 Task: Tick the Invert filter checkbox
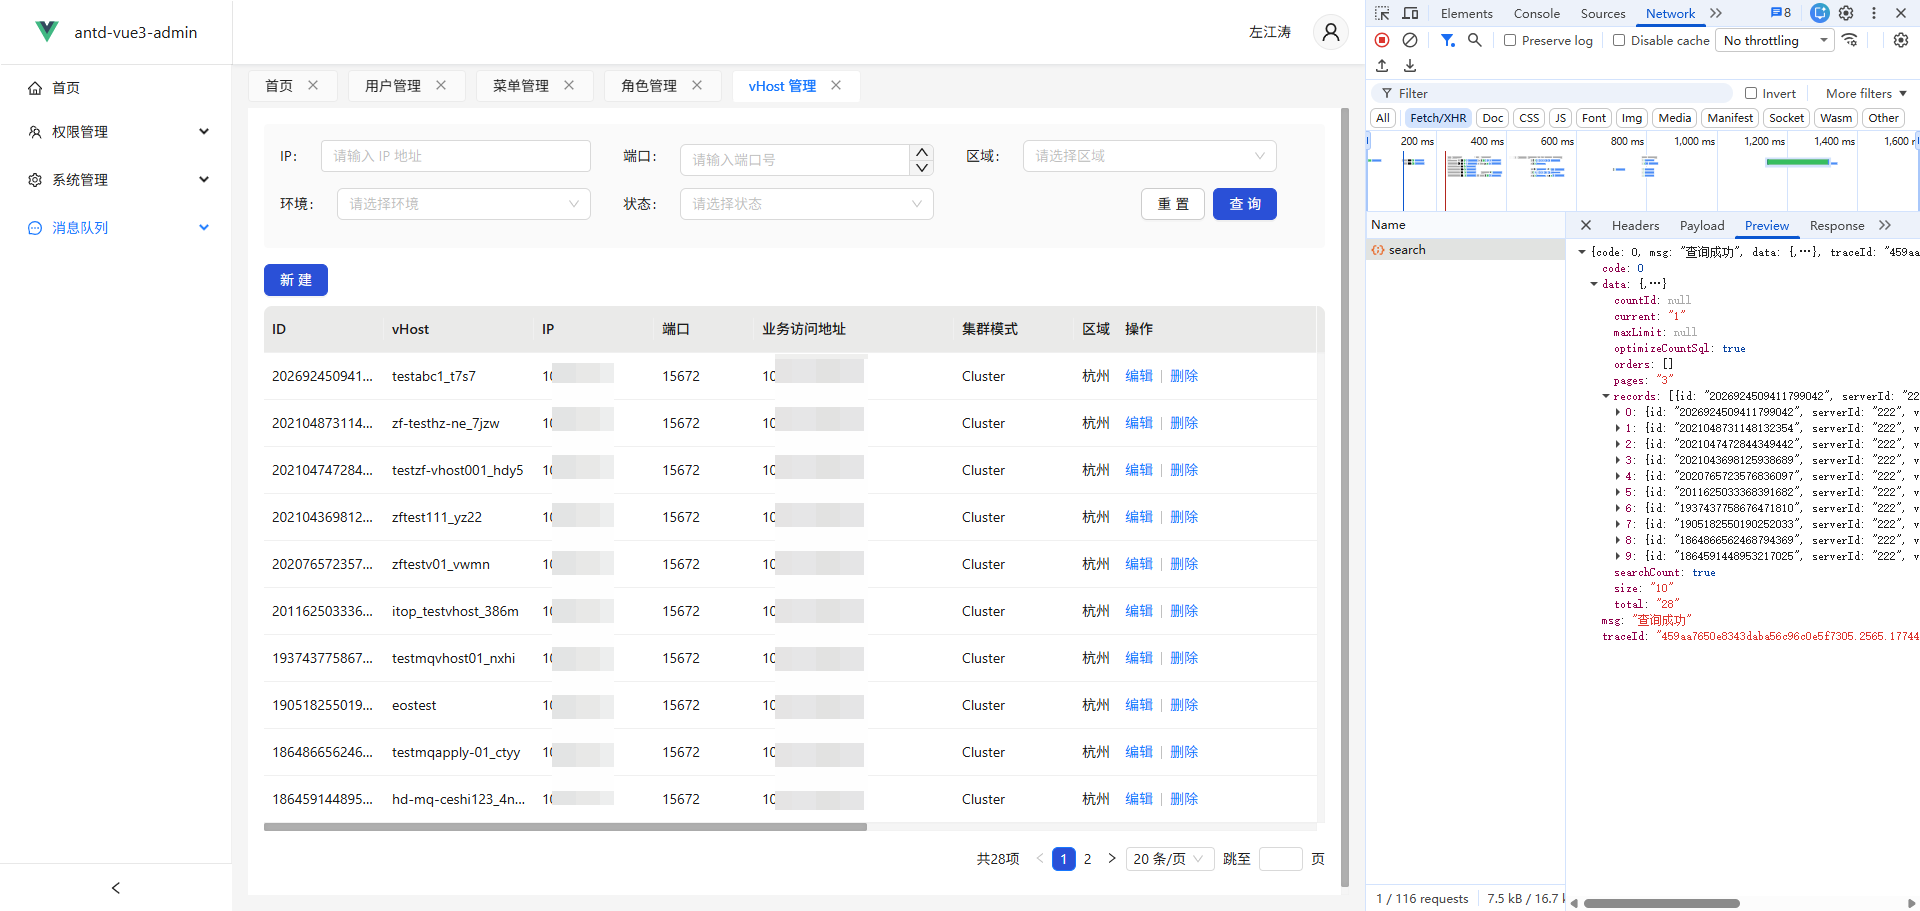(x=1751, y=93)
